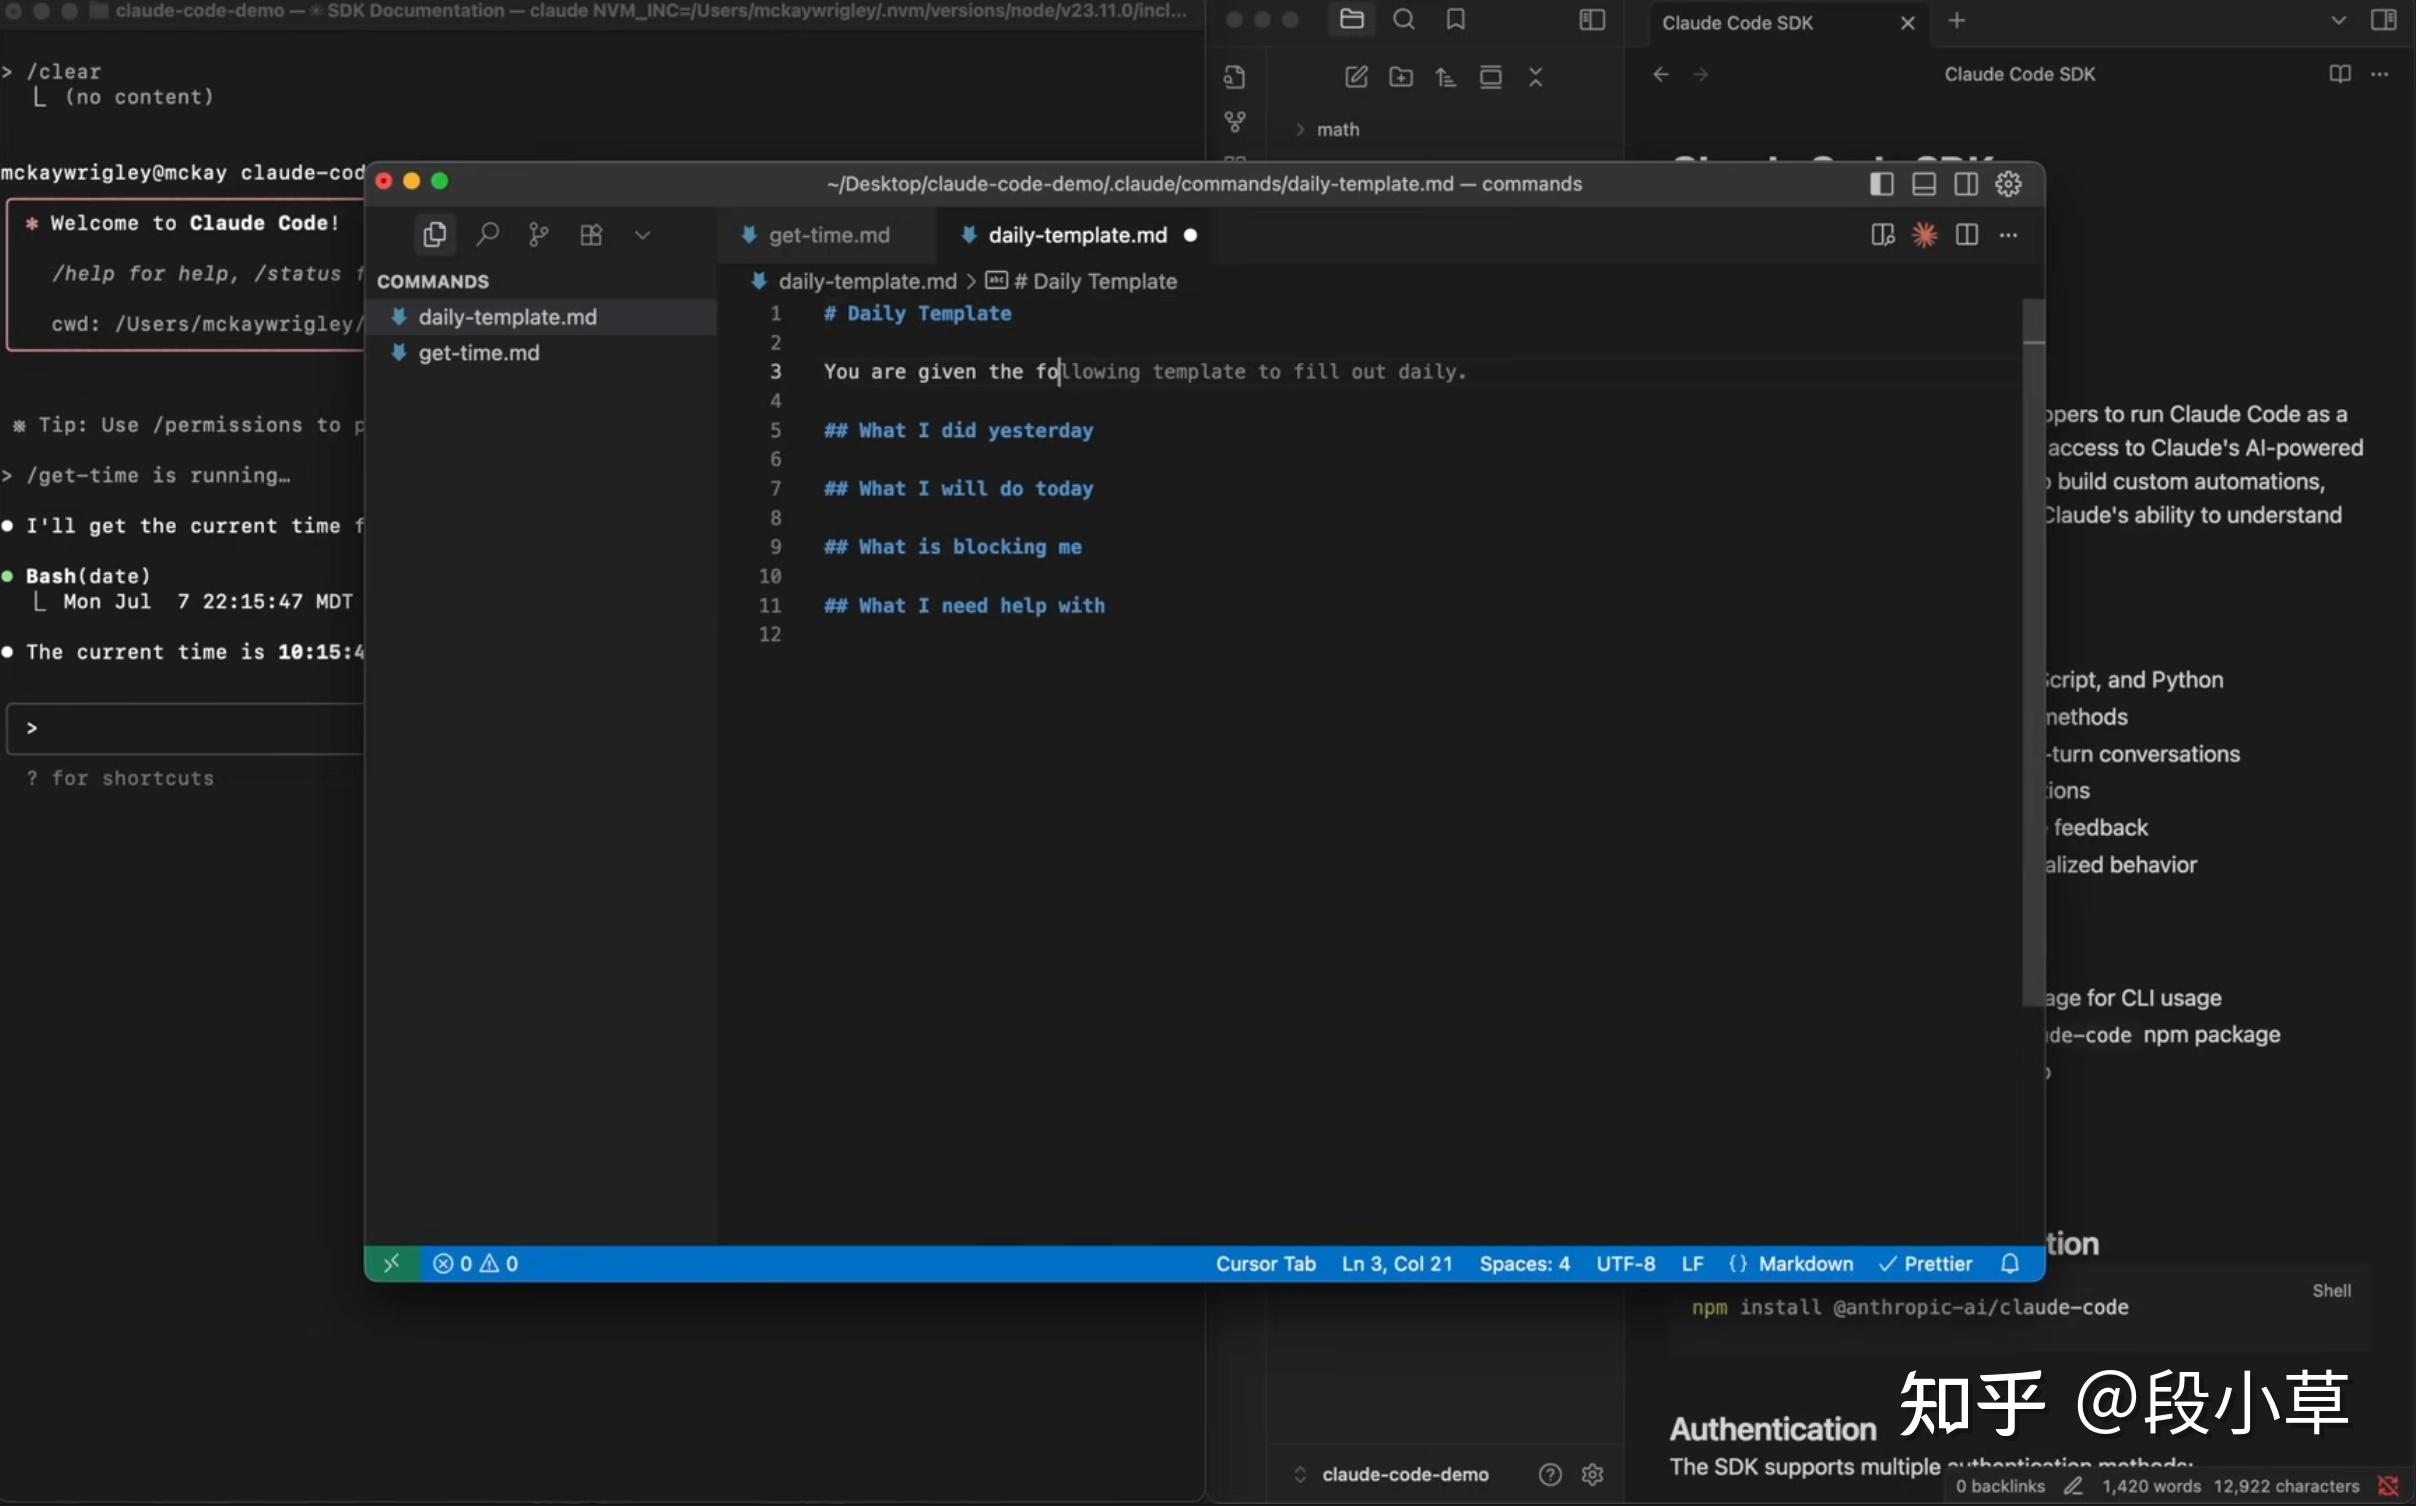Toggle the bottom panel layout button
The height and width of the screenshot is (1506, 2416).
pos(1923,184)
